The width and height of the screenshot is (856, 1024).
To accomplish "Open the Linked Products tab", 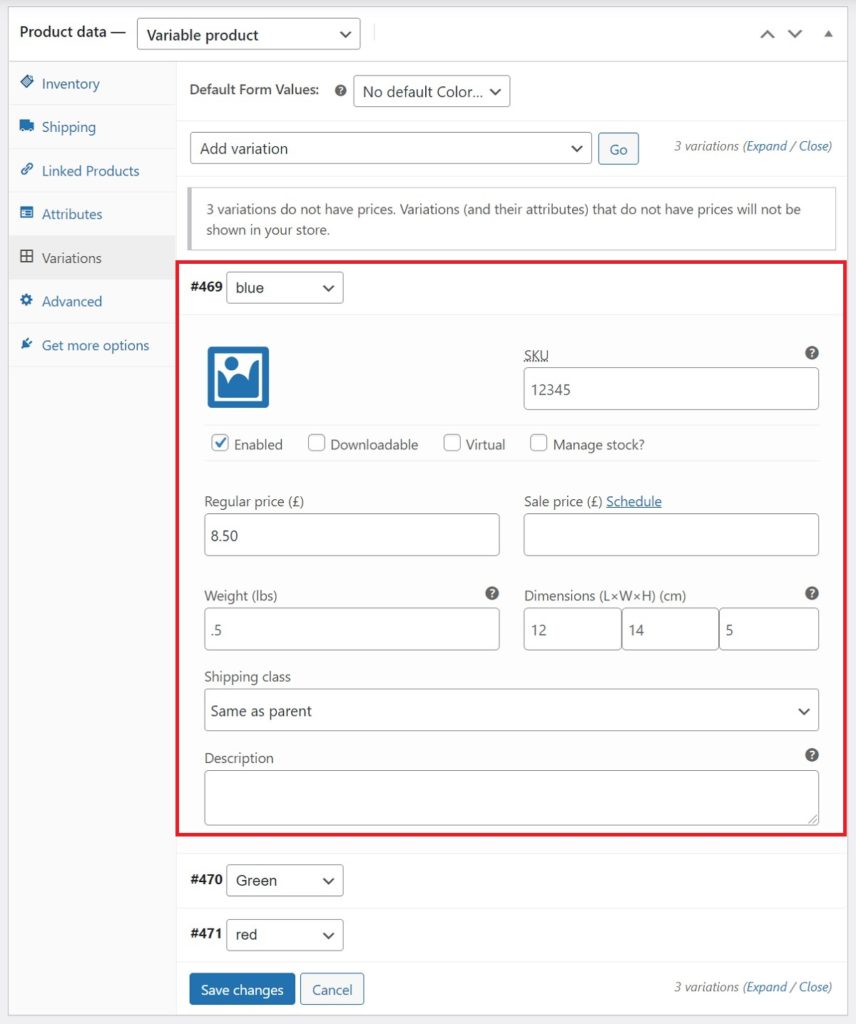I will pos(92,170).
